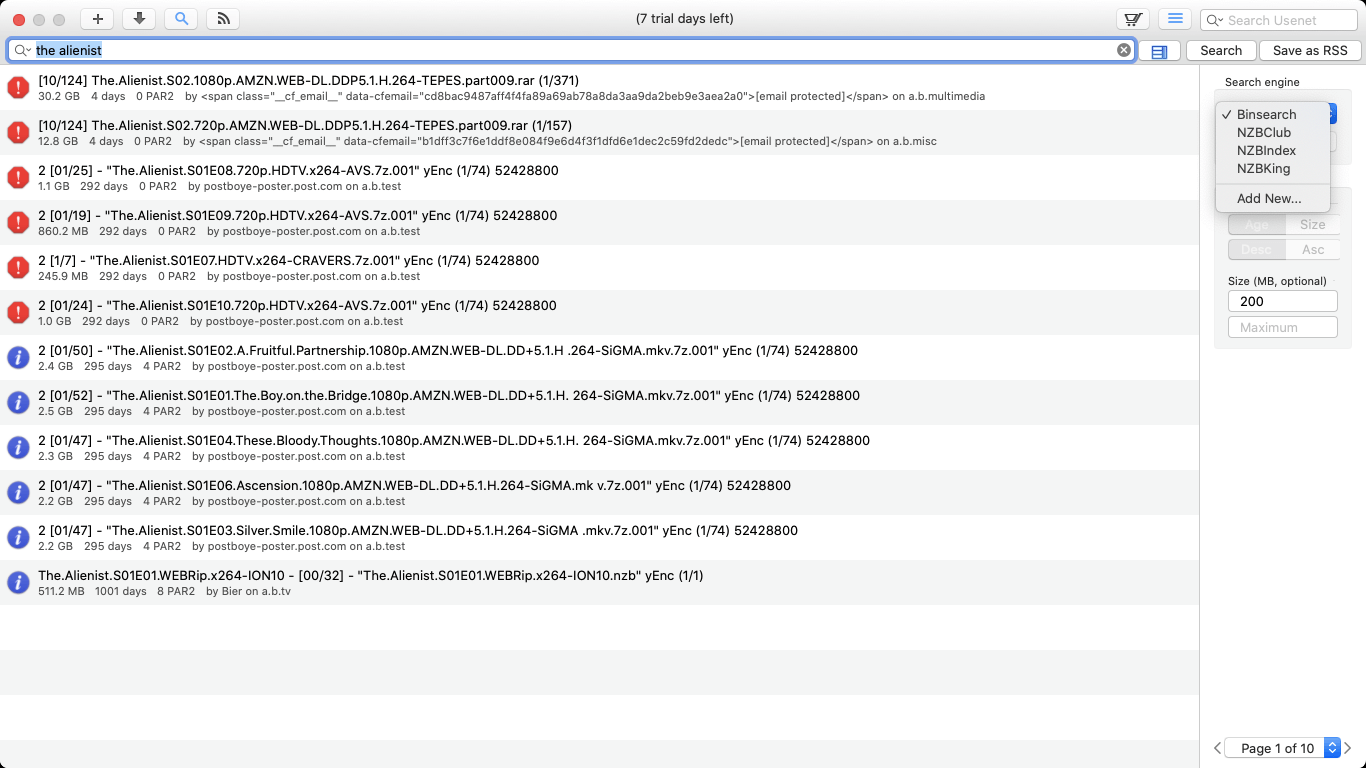Viewport: 1366px width, 768px height.
Task: Click the Search Usenet field
Action: [x=1280, y=20]
